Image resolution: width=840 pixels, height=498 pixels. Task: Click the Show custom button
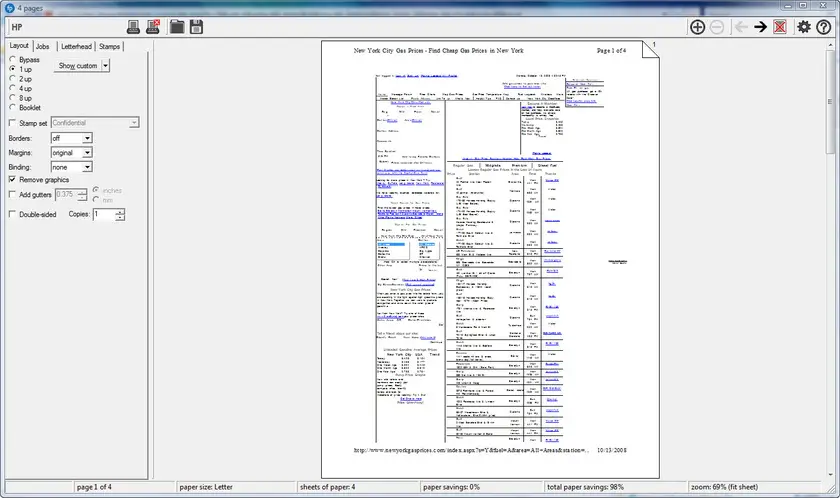[x=78, y=65]
